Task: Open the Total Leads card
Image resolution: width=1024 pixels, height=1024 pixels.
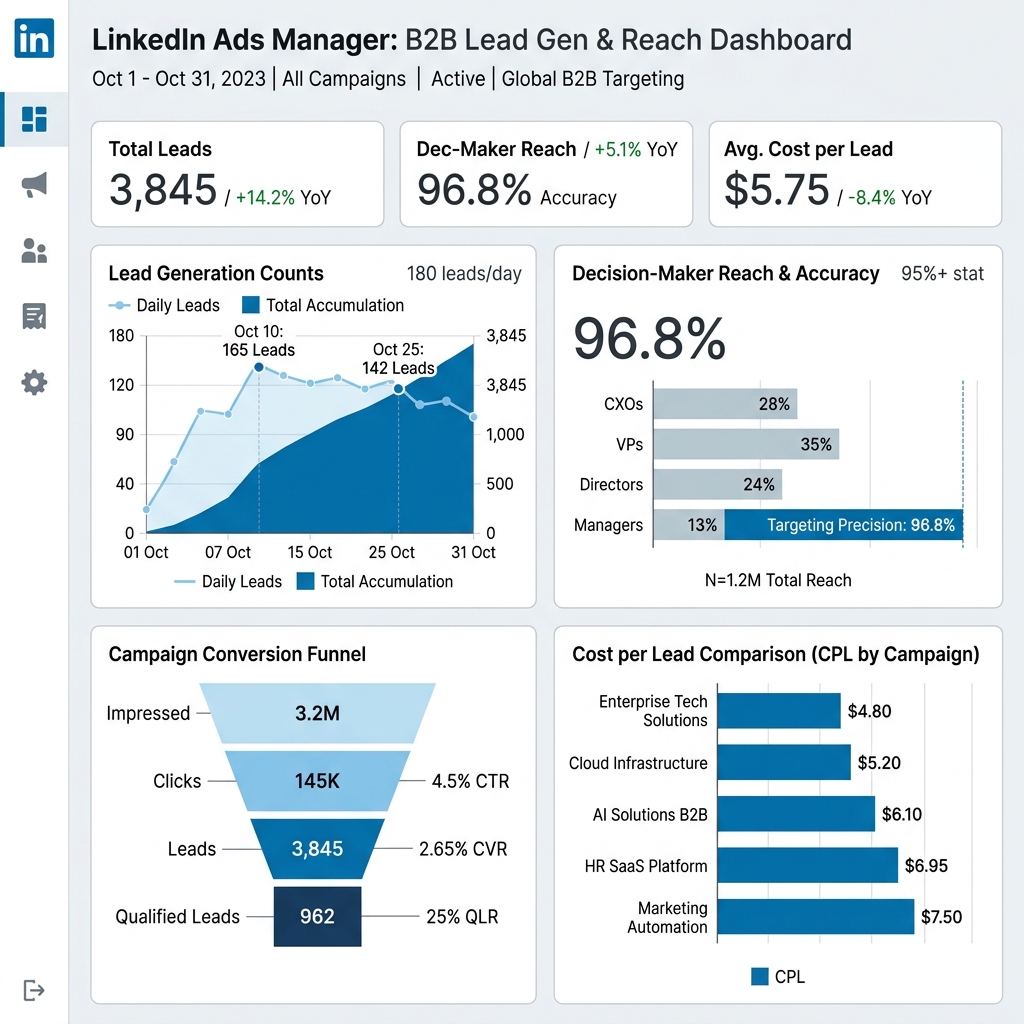Action: pos(238,174)
